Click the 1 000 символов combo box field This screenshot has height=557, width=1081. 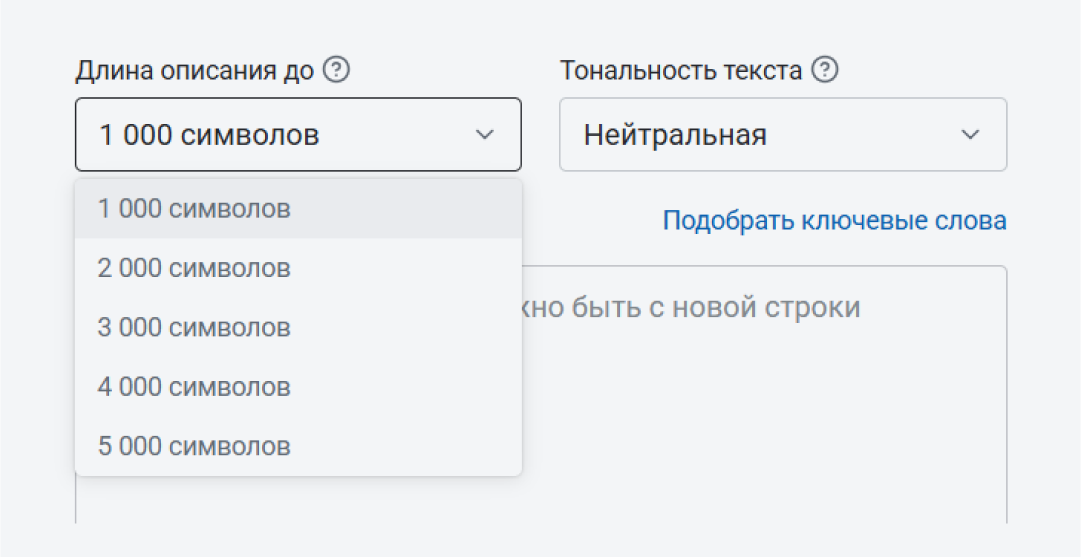[299, 134]
